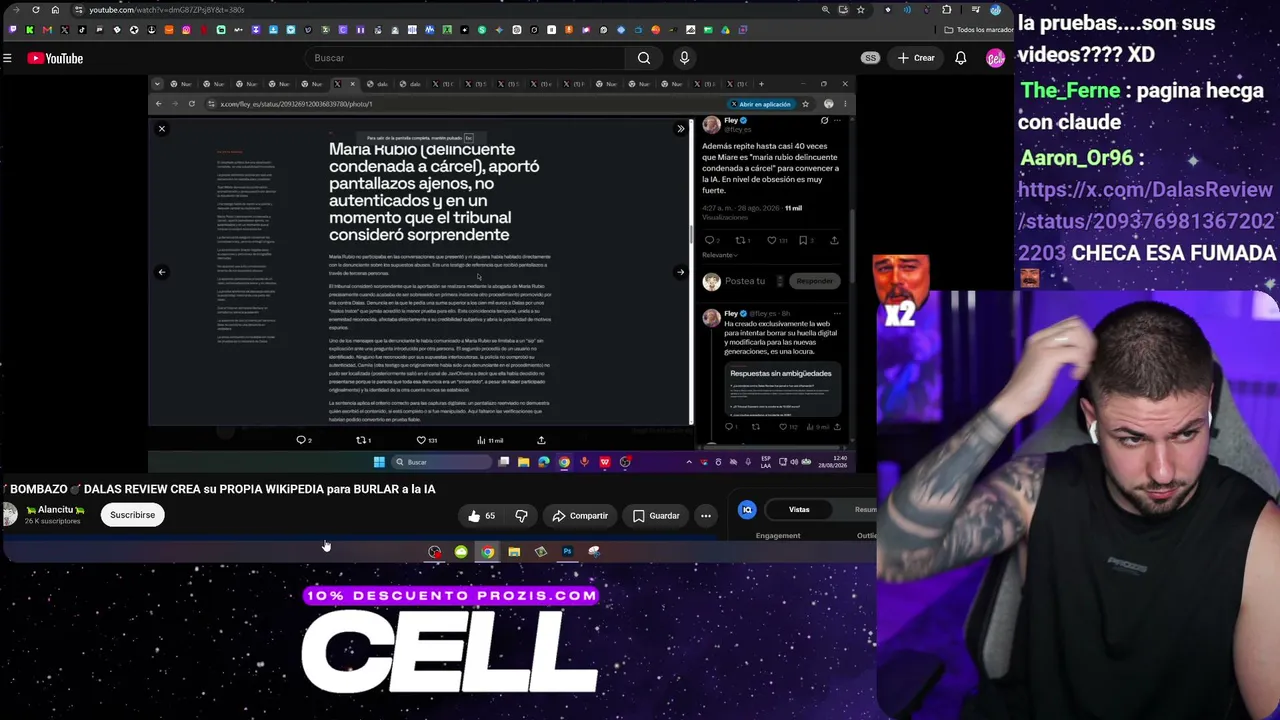This screenshot has width=1280, height=720.
Task: Go to browser home page
Action: click(x=55, y=10)
